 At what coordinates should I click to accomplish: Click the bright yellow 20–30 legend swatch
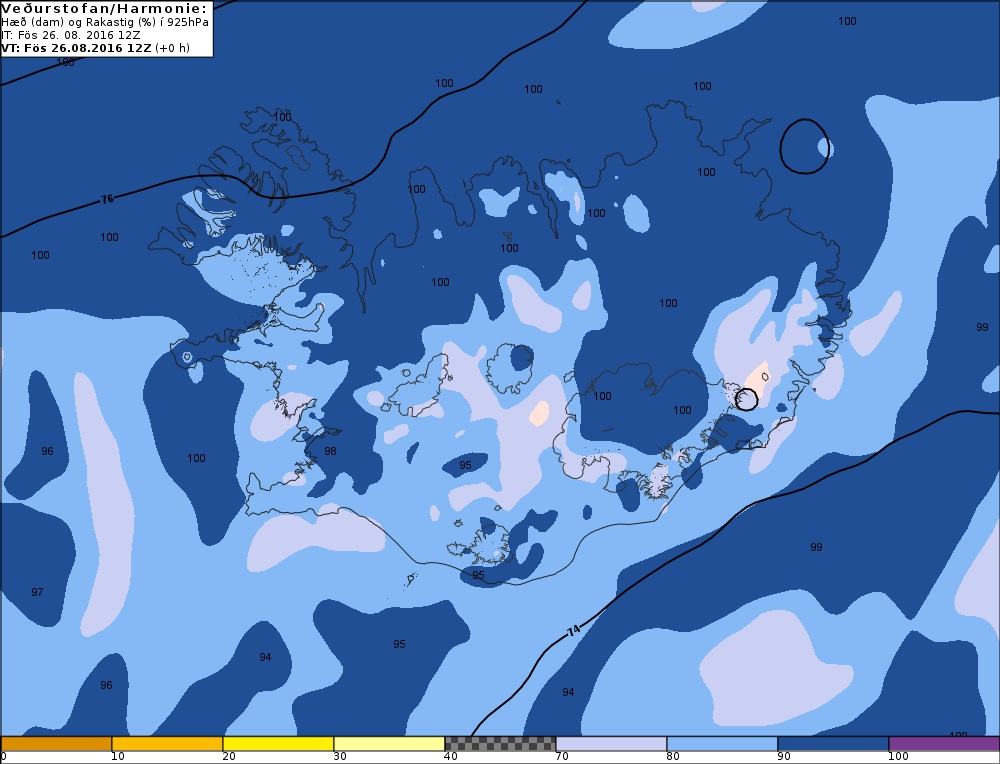pyautogui.click(x=278, y=744)
